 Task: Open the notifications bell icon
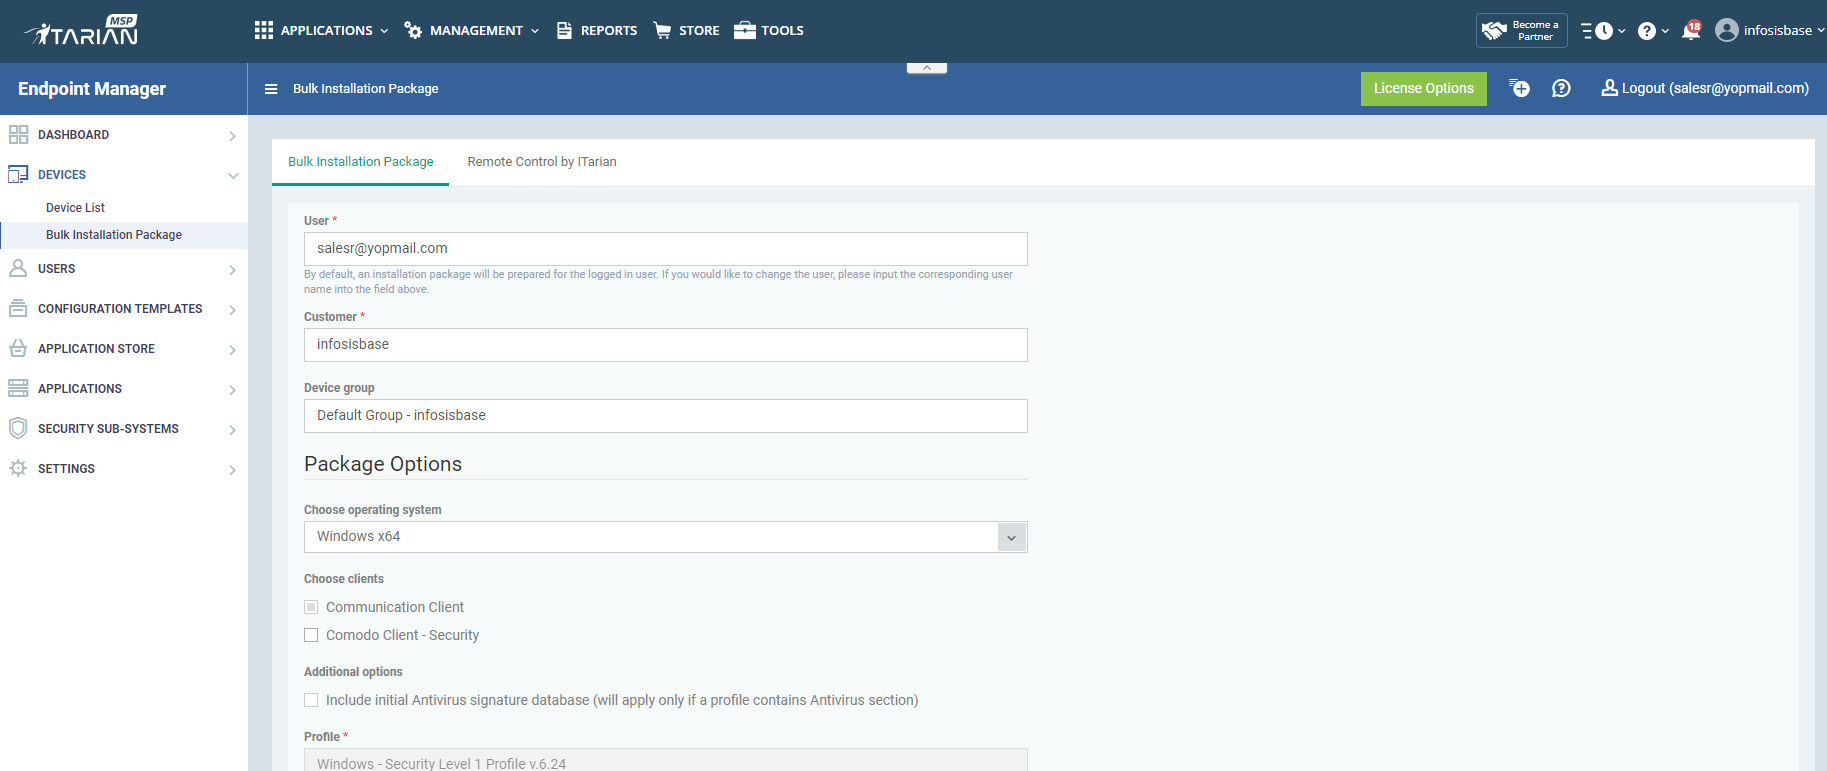1691,30
